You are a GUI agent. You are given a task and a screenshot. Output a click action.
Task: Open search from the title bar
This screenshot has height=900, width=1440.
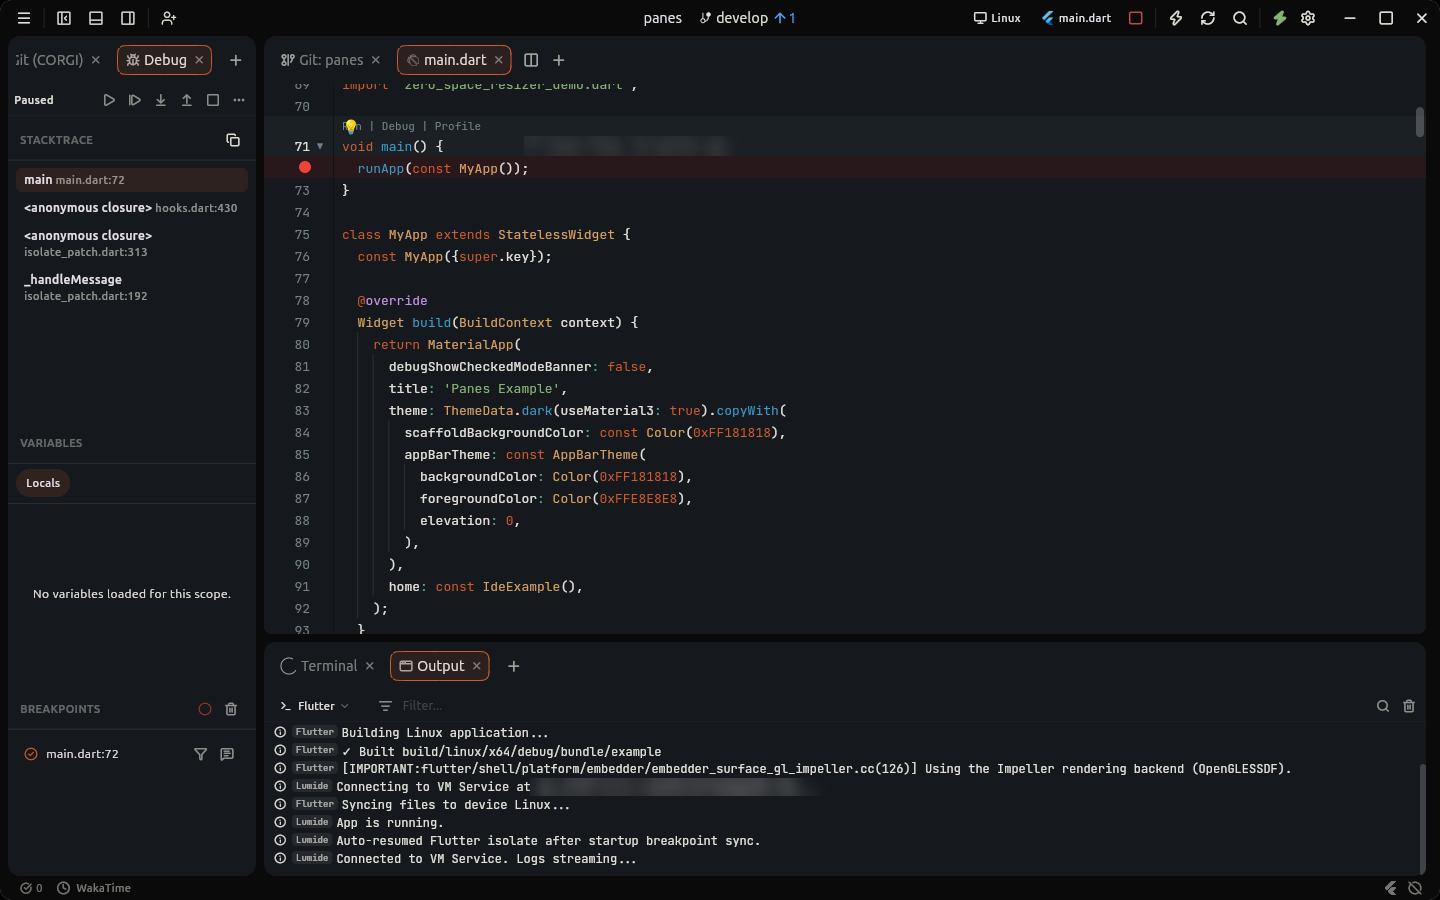click(1240, 18)
